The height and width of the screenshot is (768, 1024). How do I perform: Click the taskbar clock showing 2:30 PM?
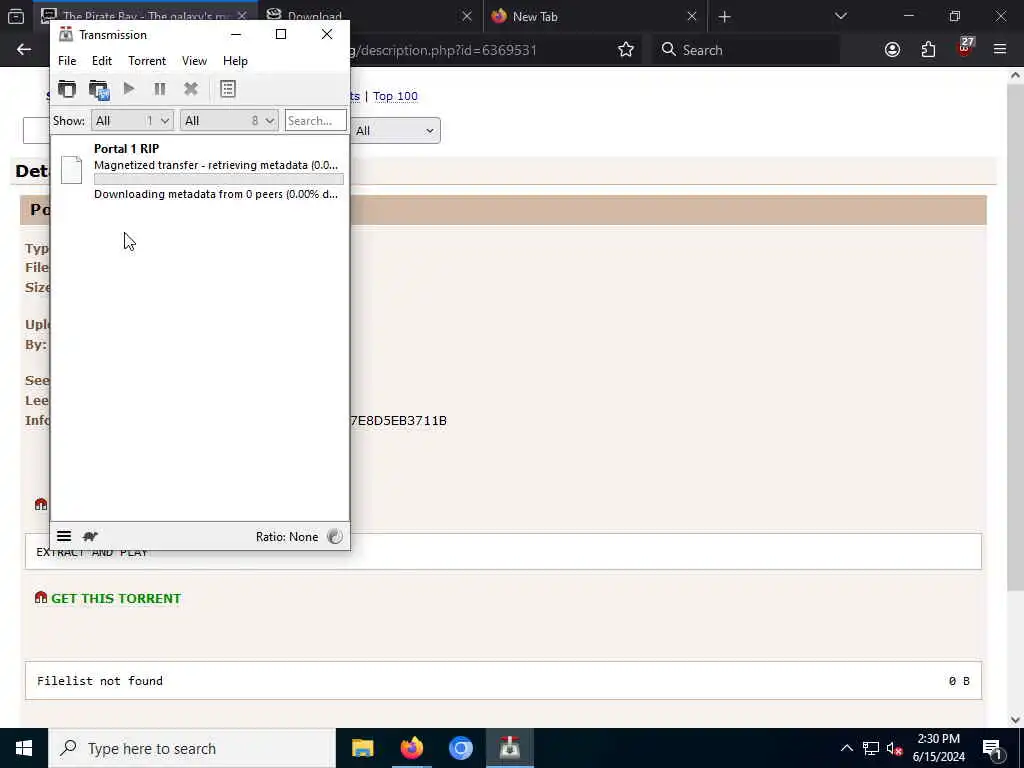pos(938,748)
